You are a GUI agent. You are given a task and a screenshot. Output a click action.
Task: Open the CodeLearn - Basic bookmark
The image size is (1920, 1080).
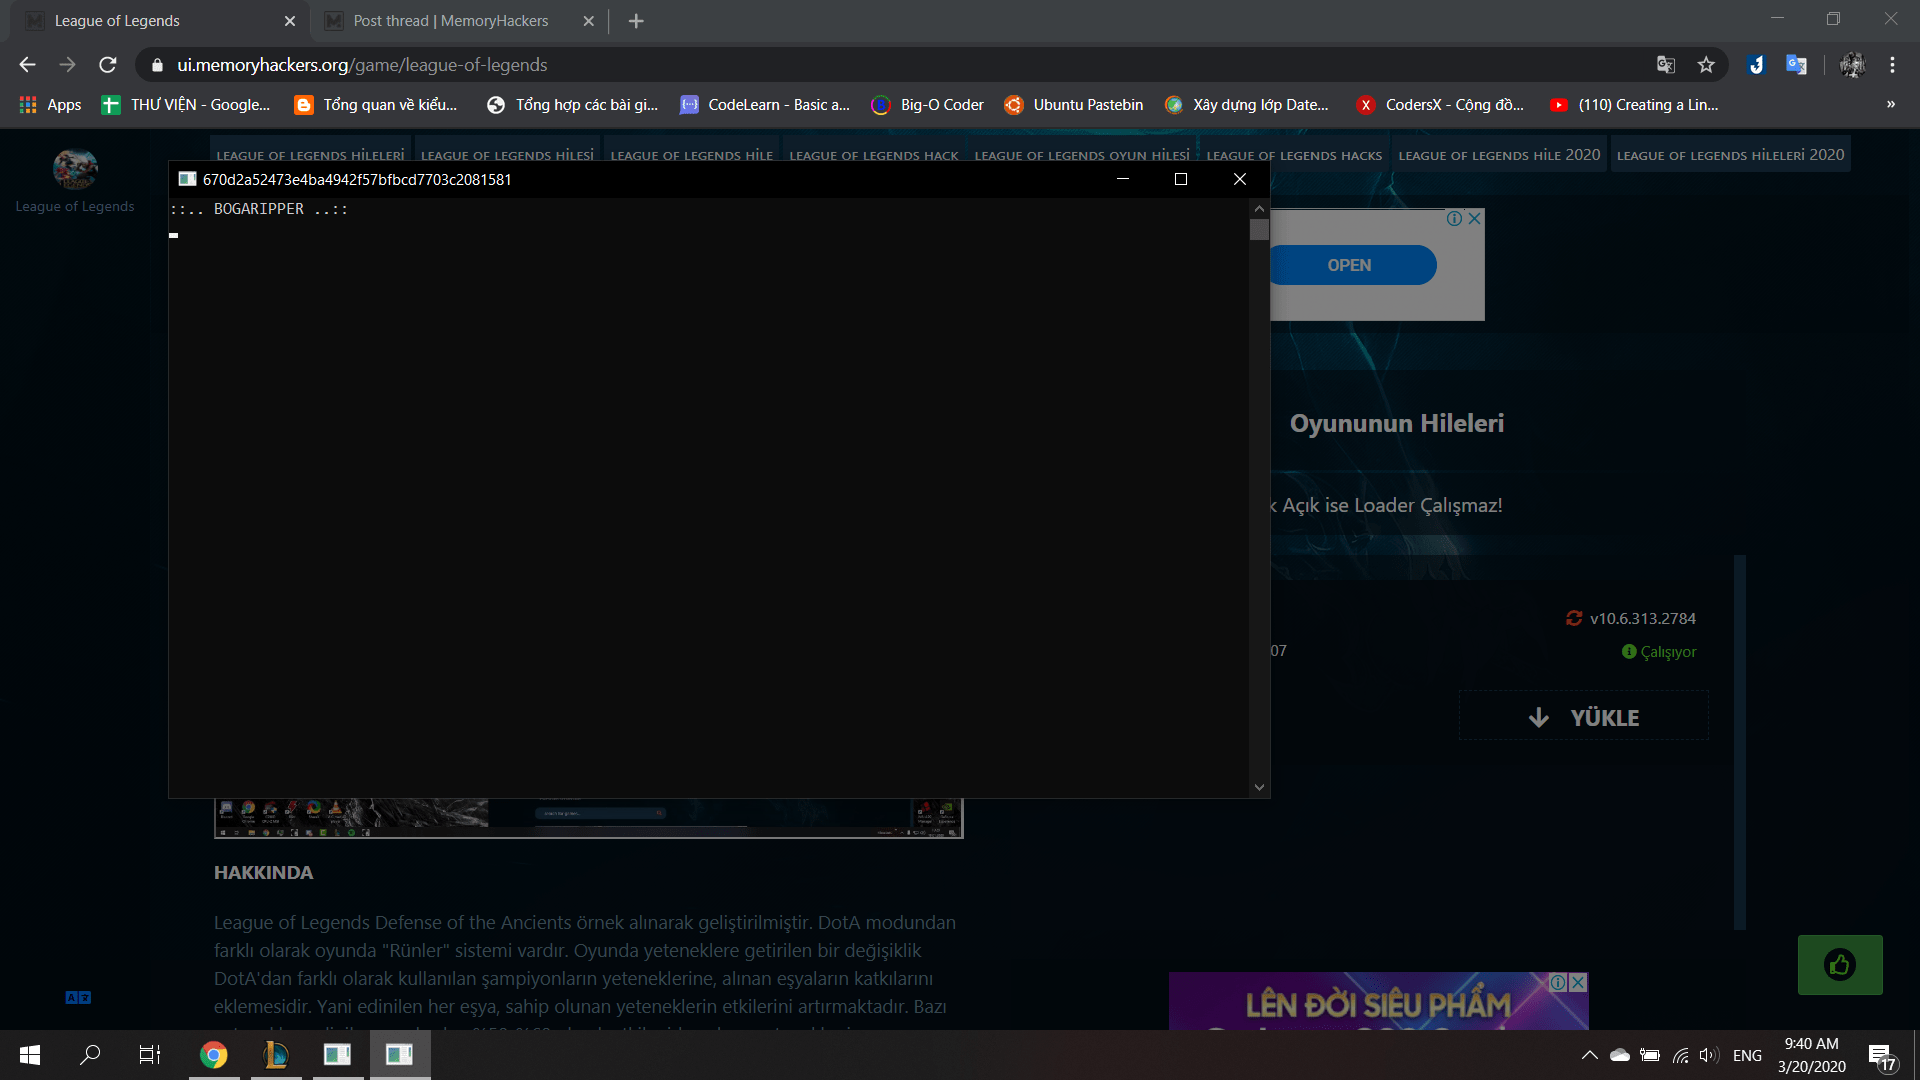click(x=765, y=105)
